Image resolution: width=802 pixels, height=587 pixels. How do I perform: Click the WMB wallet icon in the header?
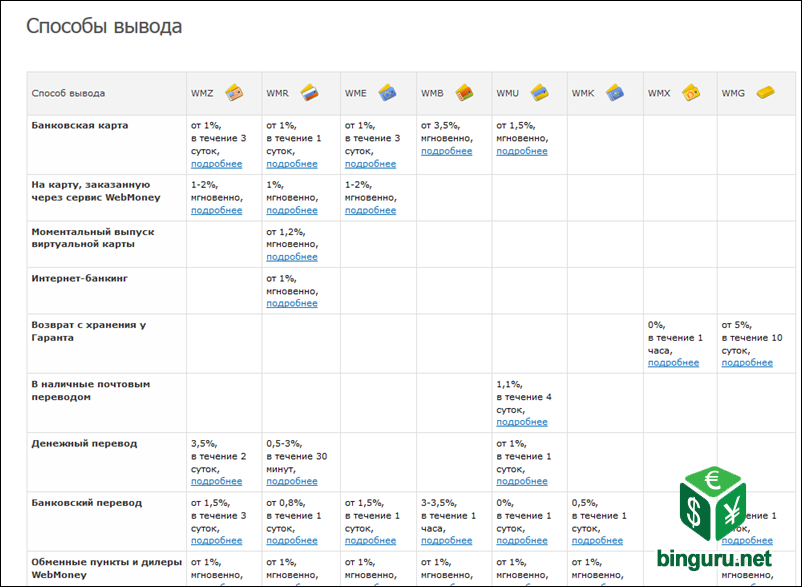point(464,93)
